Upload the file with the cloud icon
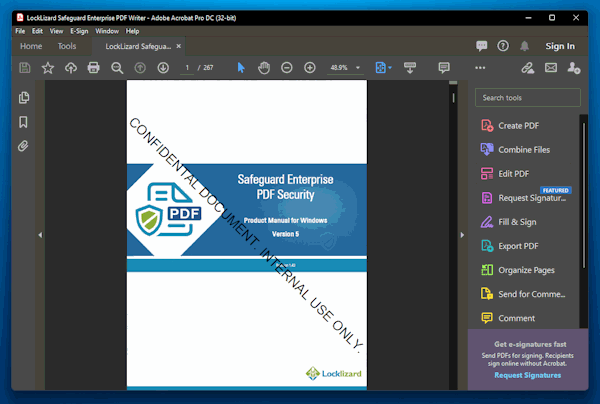The height and width of the screenshot is (404, 600). coord(71,68)
